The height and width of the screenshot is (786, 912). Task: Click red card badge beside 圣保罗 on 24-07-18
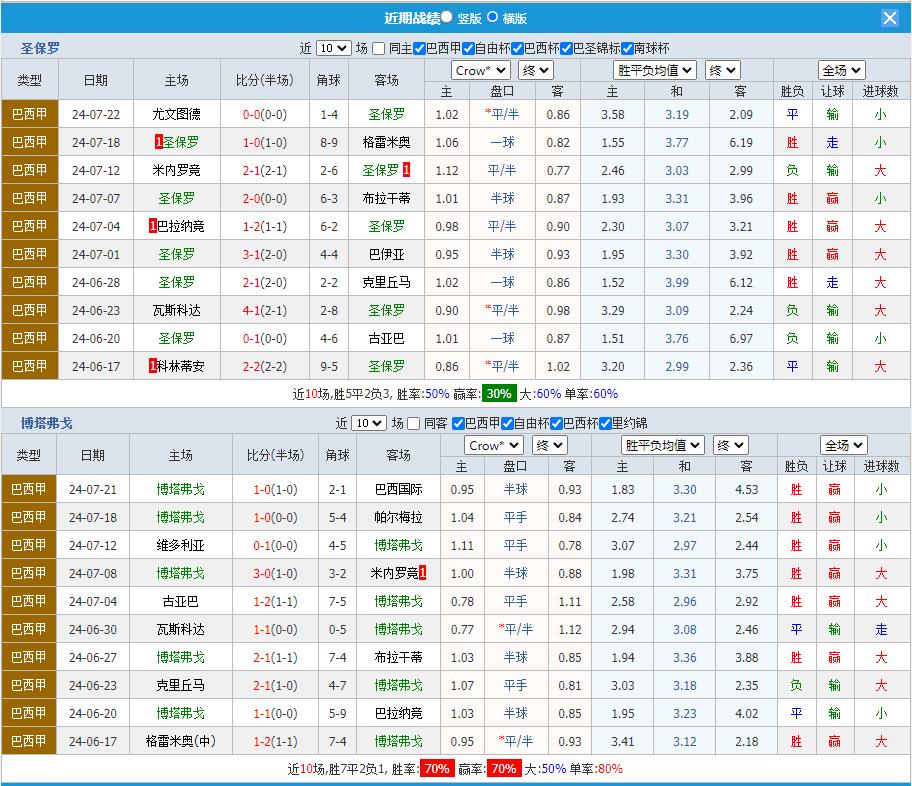point(158,142)
